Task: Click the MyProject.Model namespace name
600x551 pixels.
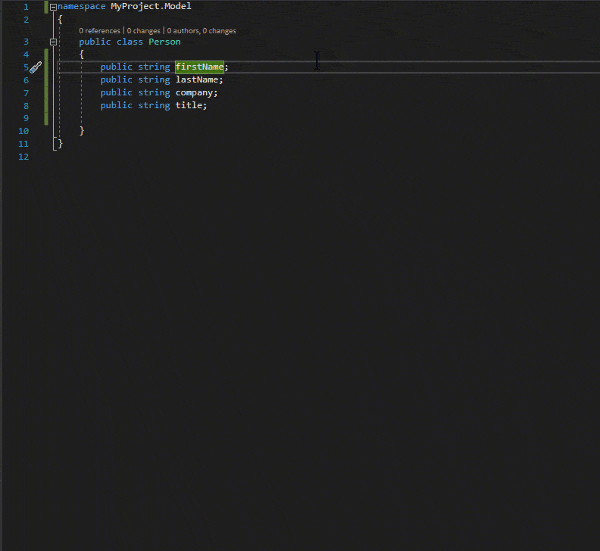Action: (151, 6)
